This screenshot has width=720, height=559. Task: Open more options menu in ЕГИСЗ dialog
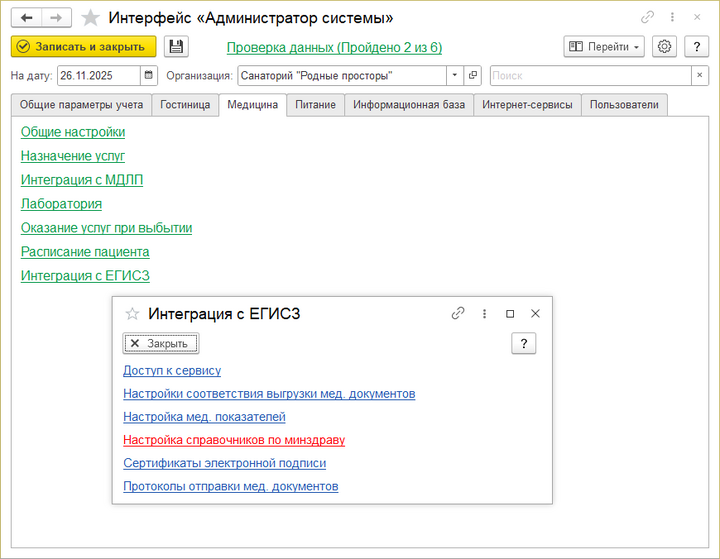point(484,313)
